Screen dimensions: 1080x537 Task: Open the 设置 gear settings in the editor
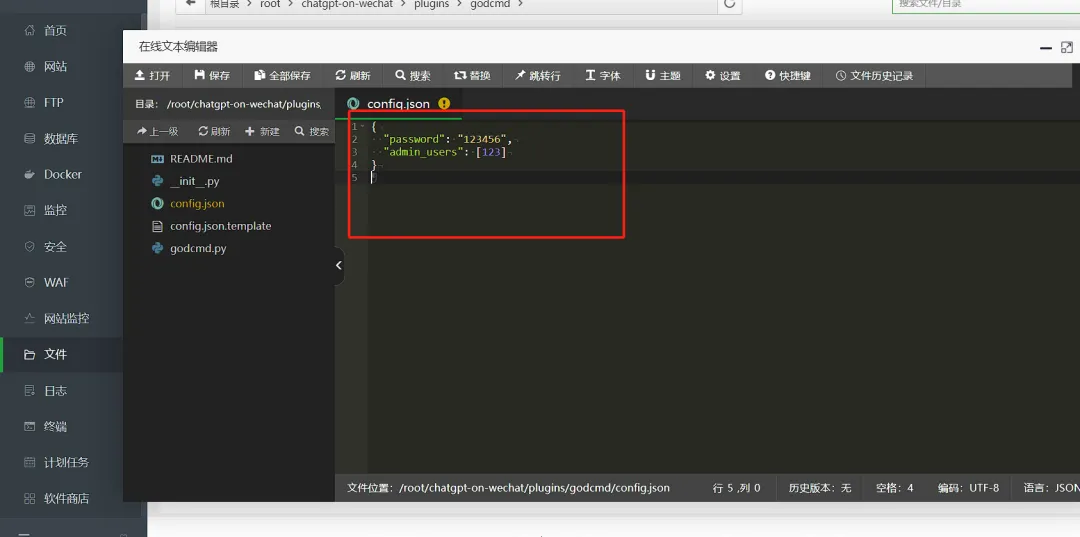coord(723,75)
